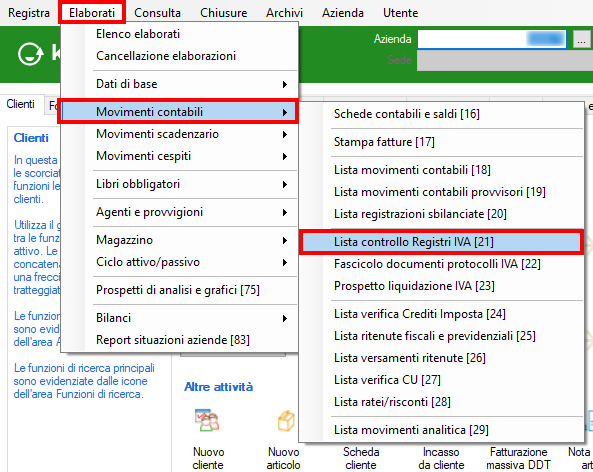This screenshot has width=593, height=472.
Task: Expand the Libri obbligatori submenu
Action: pos(285,185)
